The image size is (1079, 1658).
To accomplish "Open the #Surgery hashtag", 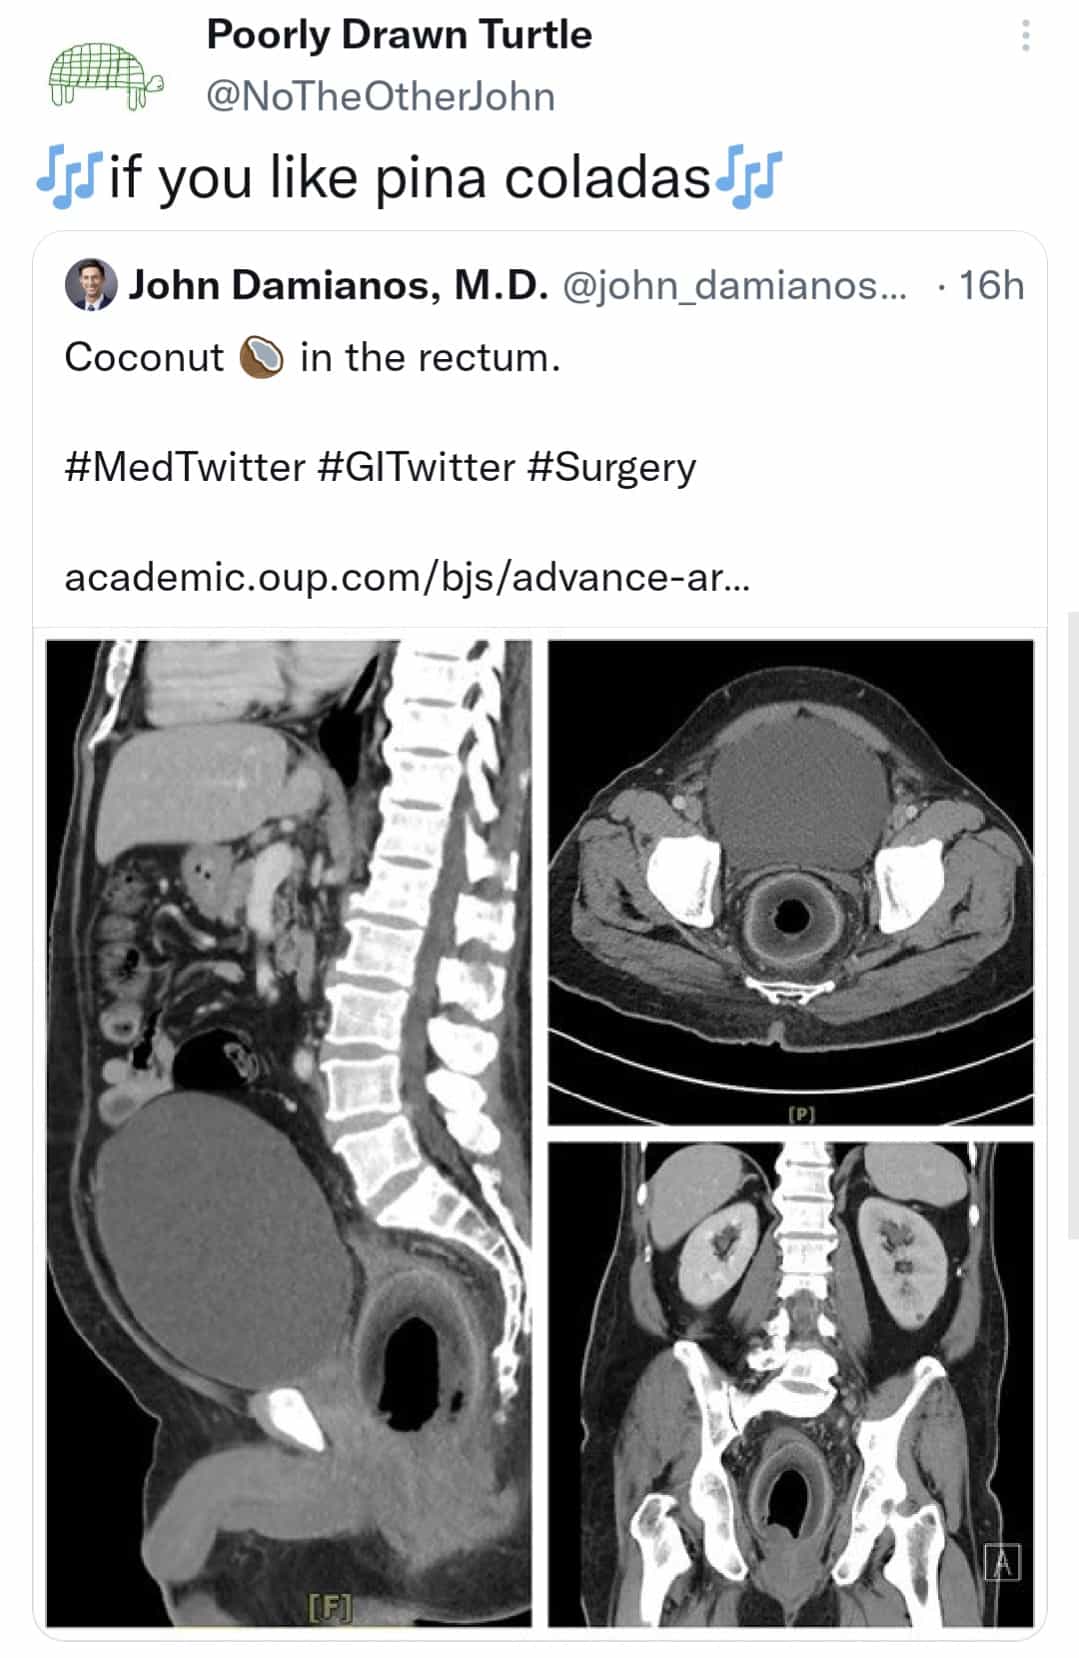I will 611,467.
